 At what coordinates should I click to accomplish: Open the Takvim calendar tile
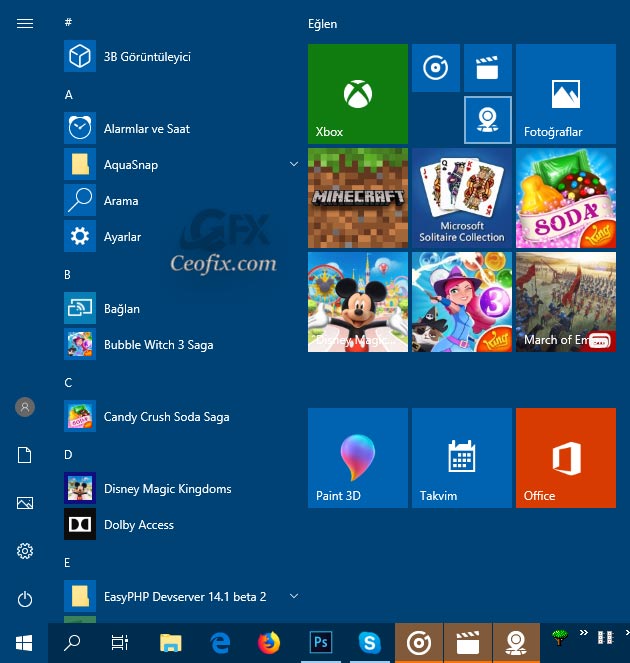click(462, 458)
